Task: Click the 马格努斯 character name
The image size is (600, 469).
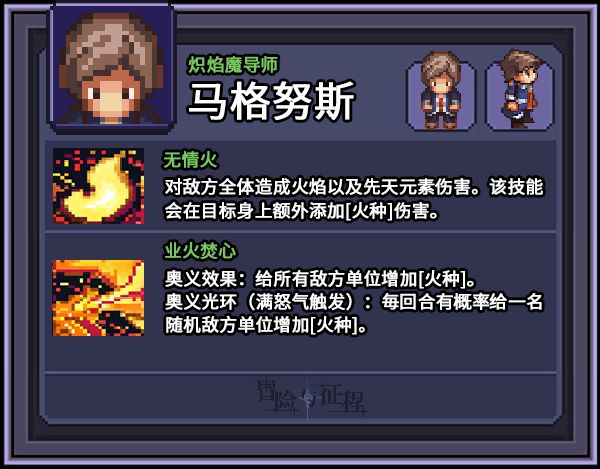Action: tap(272, 101)
